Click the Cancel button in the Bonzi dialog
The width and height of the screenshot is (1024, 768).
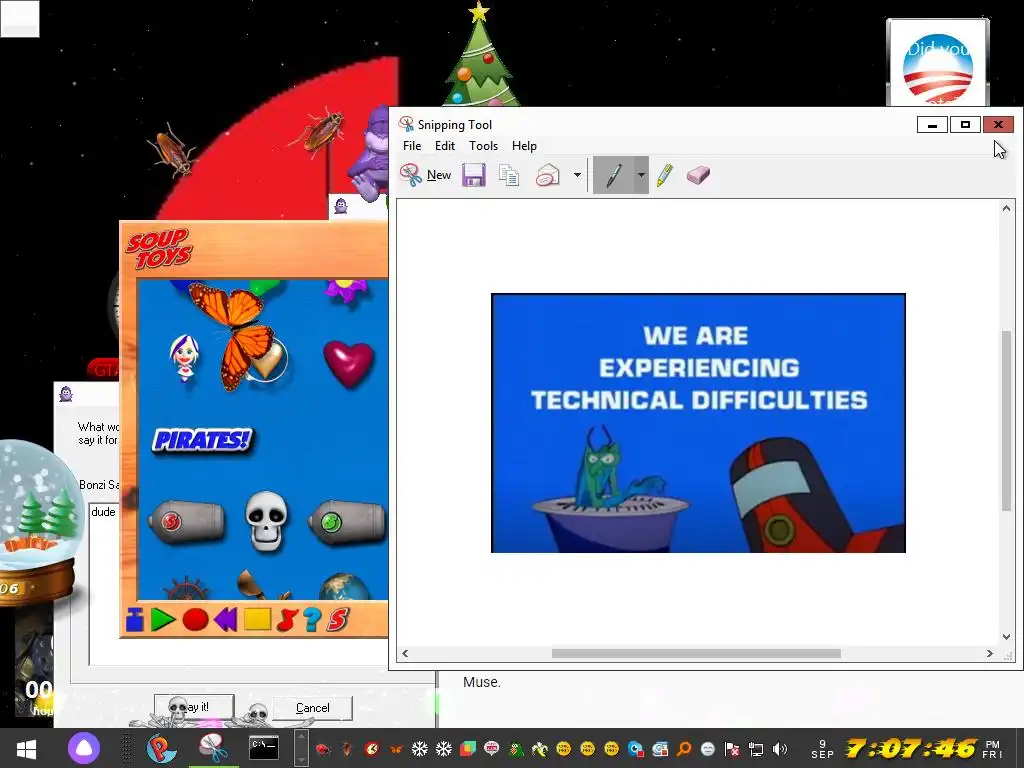312,708
